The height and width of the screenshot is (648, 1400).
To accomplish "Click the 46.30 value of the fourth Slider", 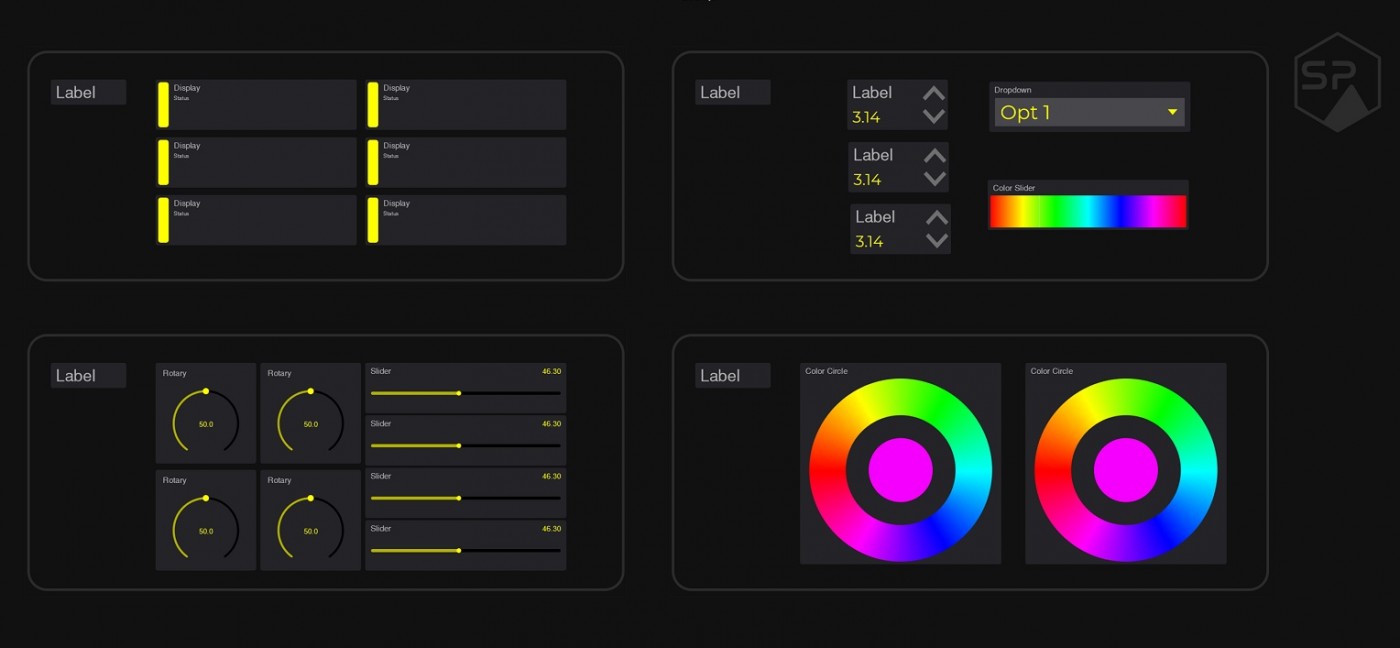I will click(552, 528).
